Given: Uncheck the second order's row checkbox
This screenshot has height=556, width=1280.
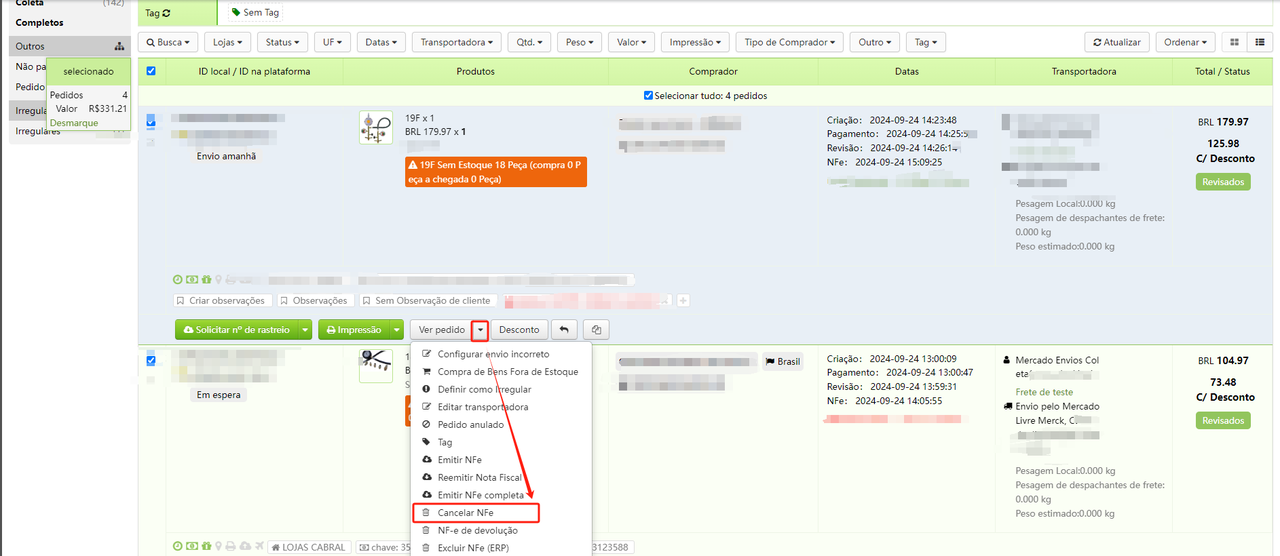Looking at the screenshot, I should click(151, 360).
